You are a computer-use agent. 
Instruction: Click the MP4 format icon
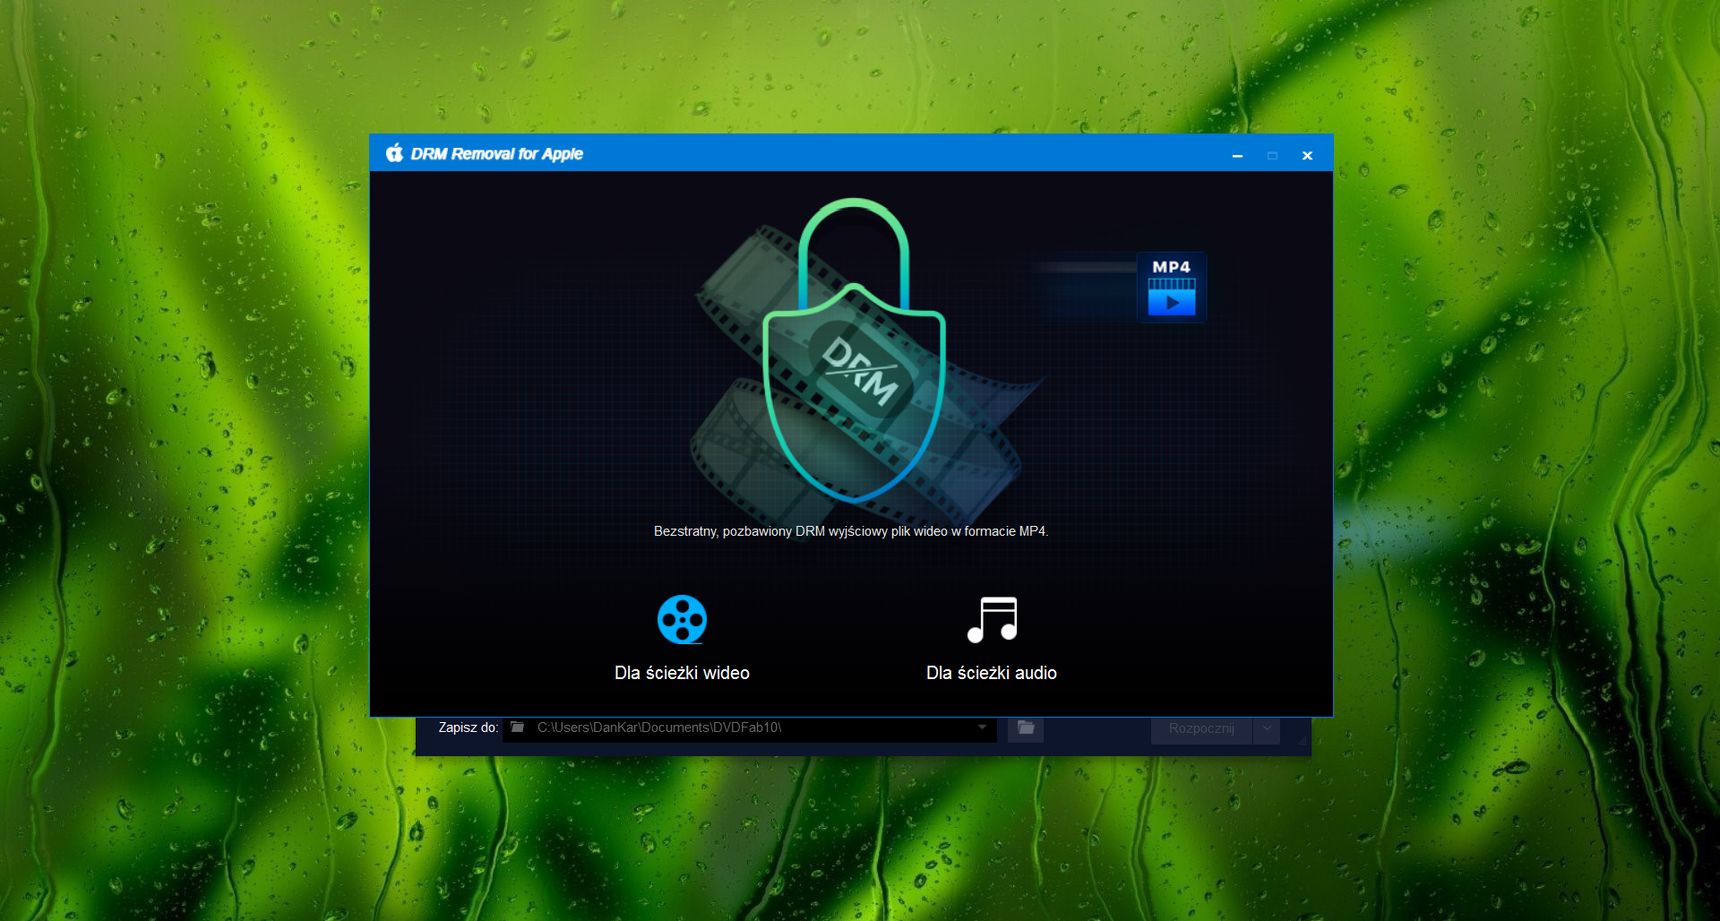tap(1172, 287)
